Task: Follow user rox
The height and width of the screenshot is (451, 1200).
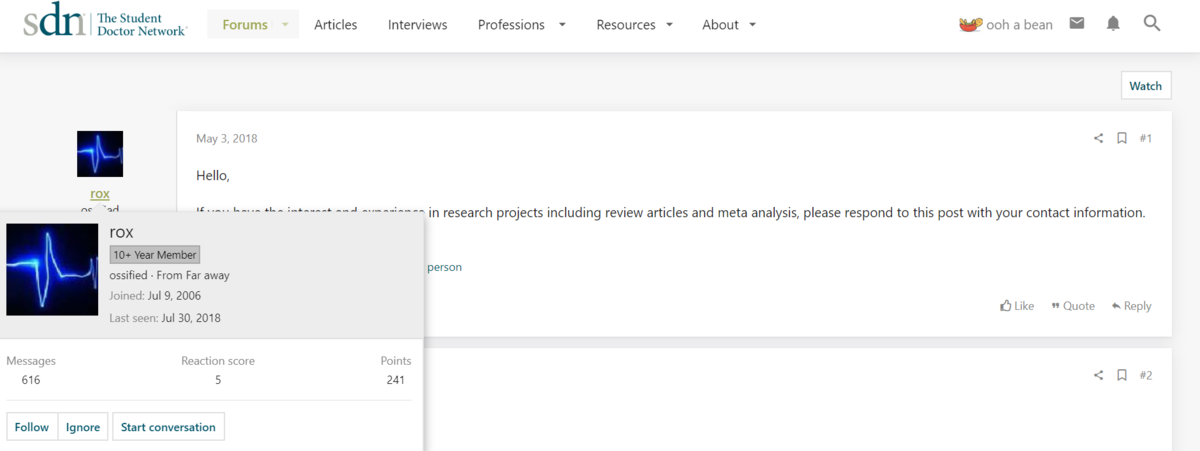Action: [x=31, y=427]
